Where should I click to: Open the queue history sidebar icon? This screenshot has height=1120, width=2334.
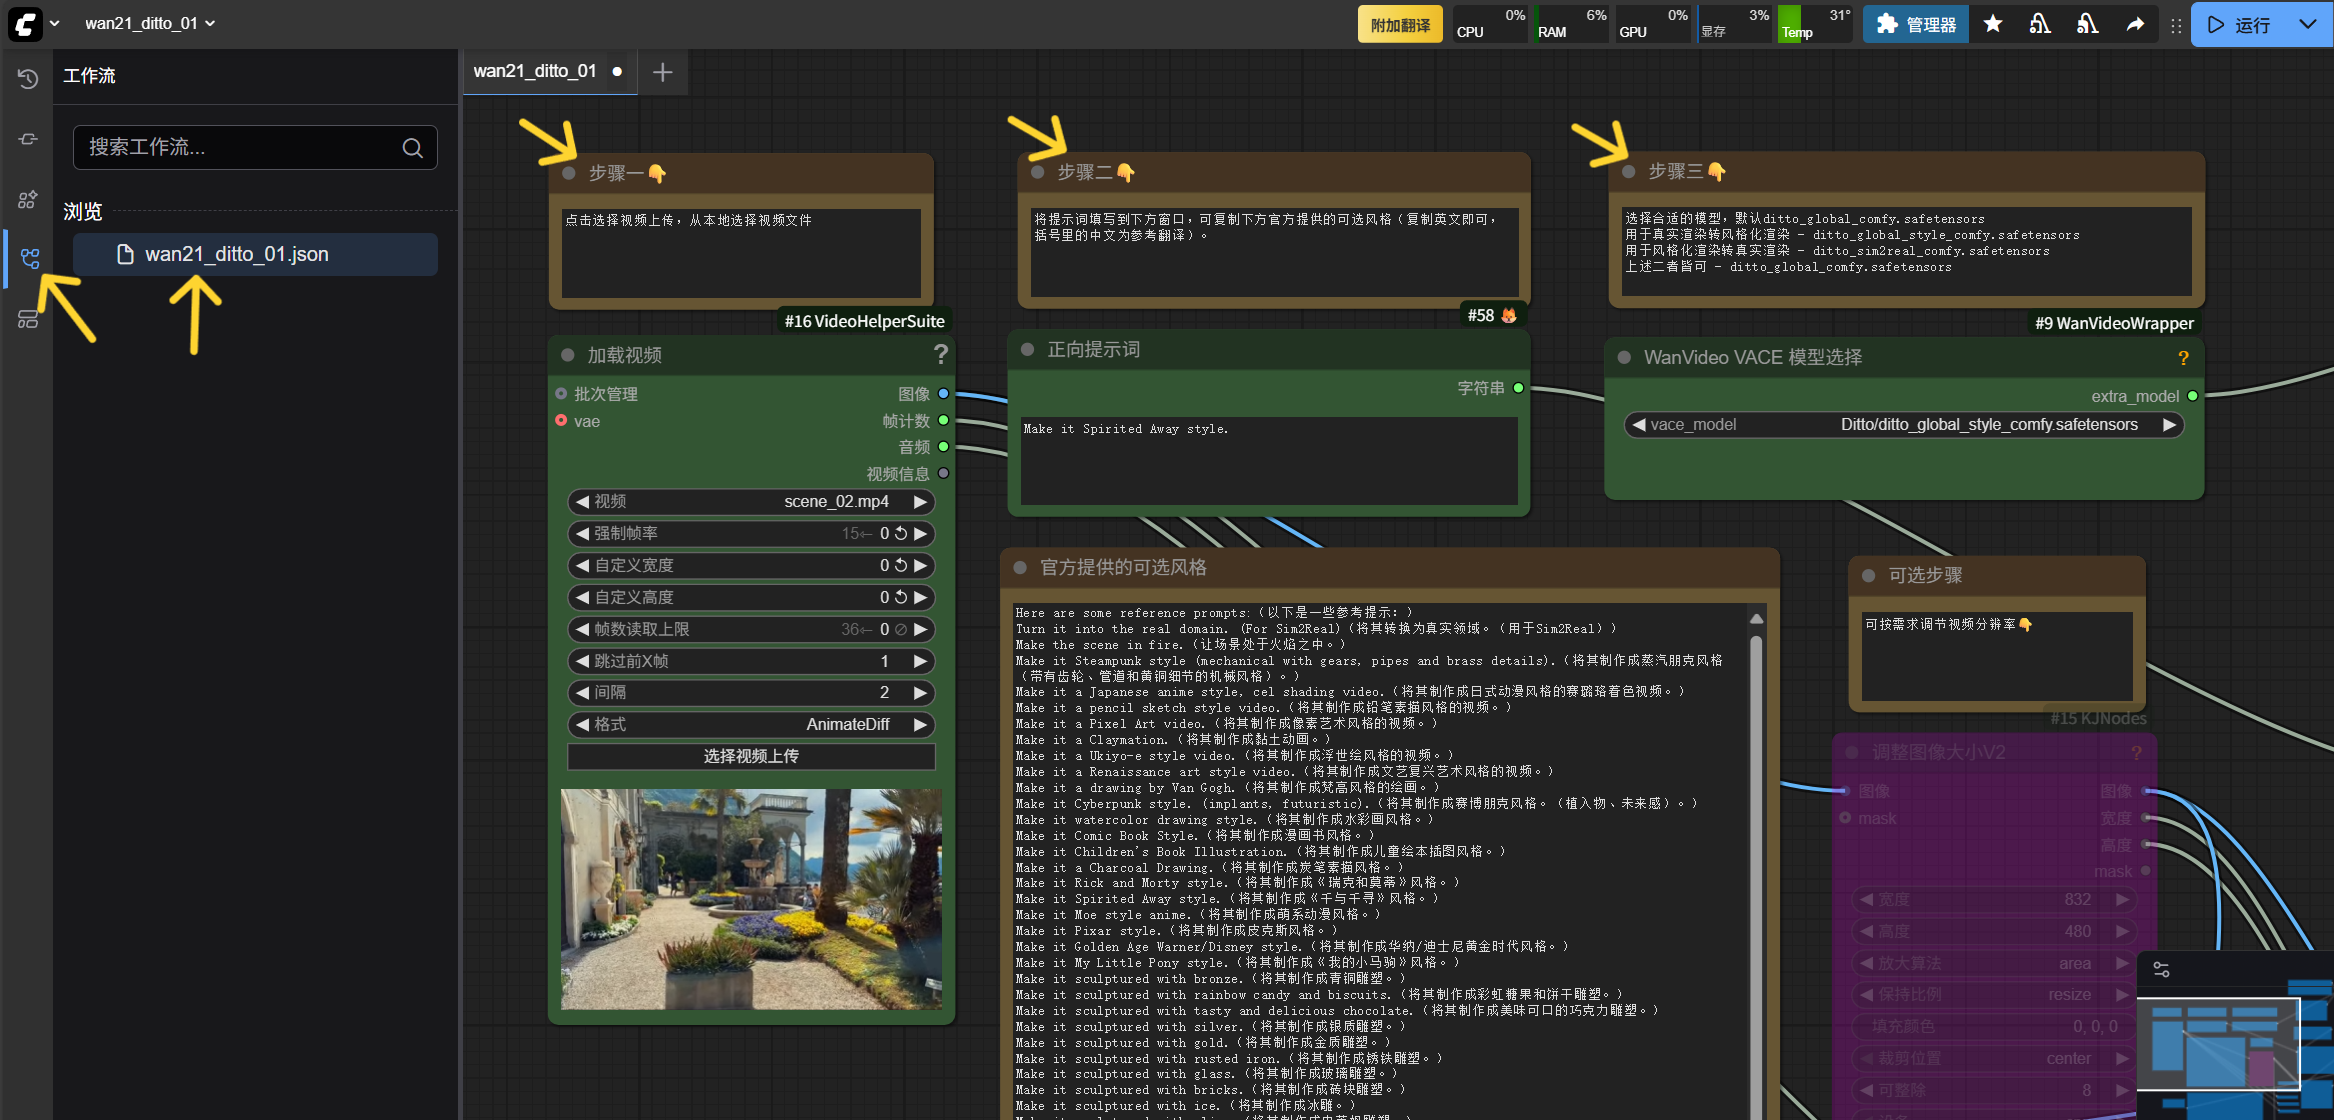[x=28, y=78]
